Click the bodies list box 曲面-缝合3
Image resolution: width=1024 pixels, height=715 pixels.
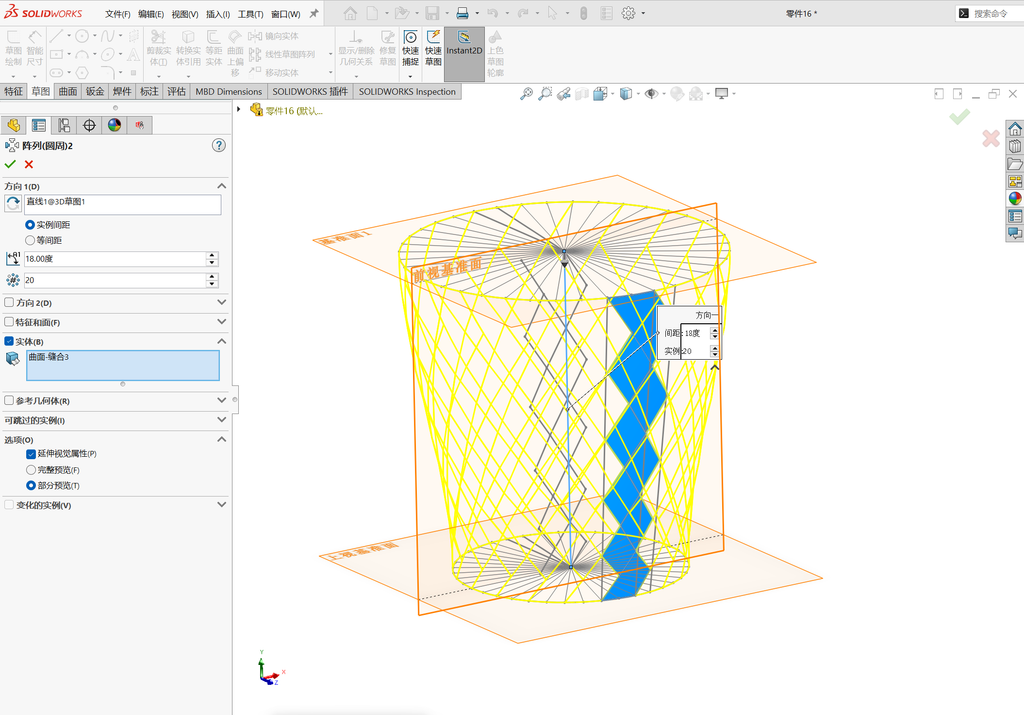(123, 366)
